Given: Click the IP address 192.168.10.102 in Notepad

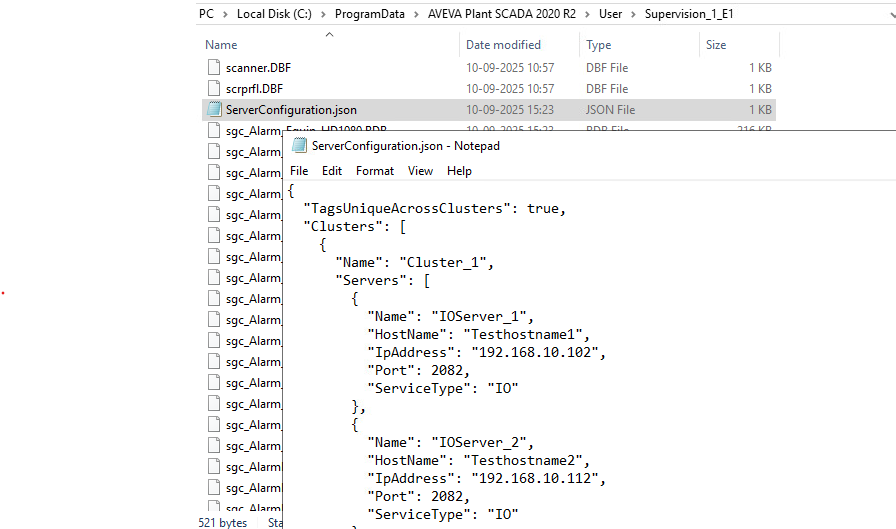Looking at the screenshot, I should (x=535, y=352).
